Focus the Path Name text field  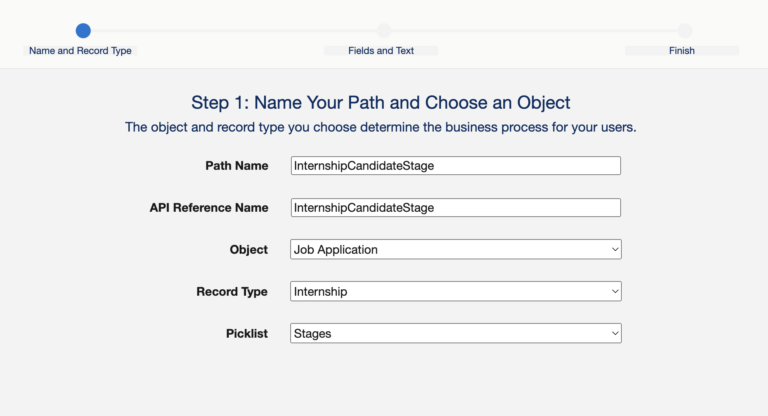point(455,166)
